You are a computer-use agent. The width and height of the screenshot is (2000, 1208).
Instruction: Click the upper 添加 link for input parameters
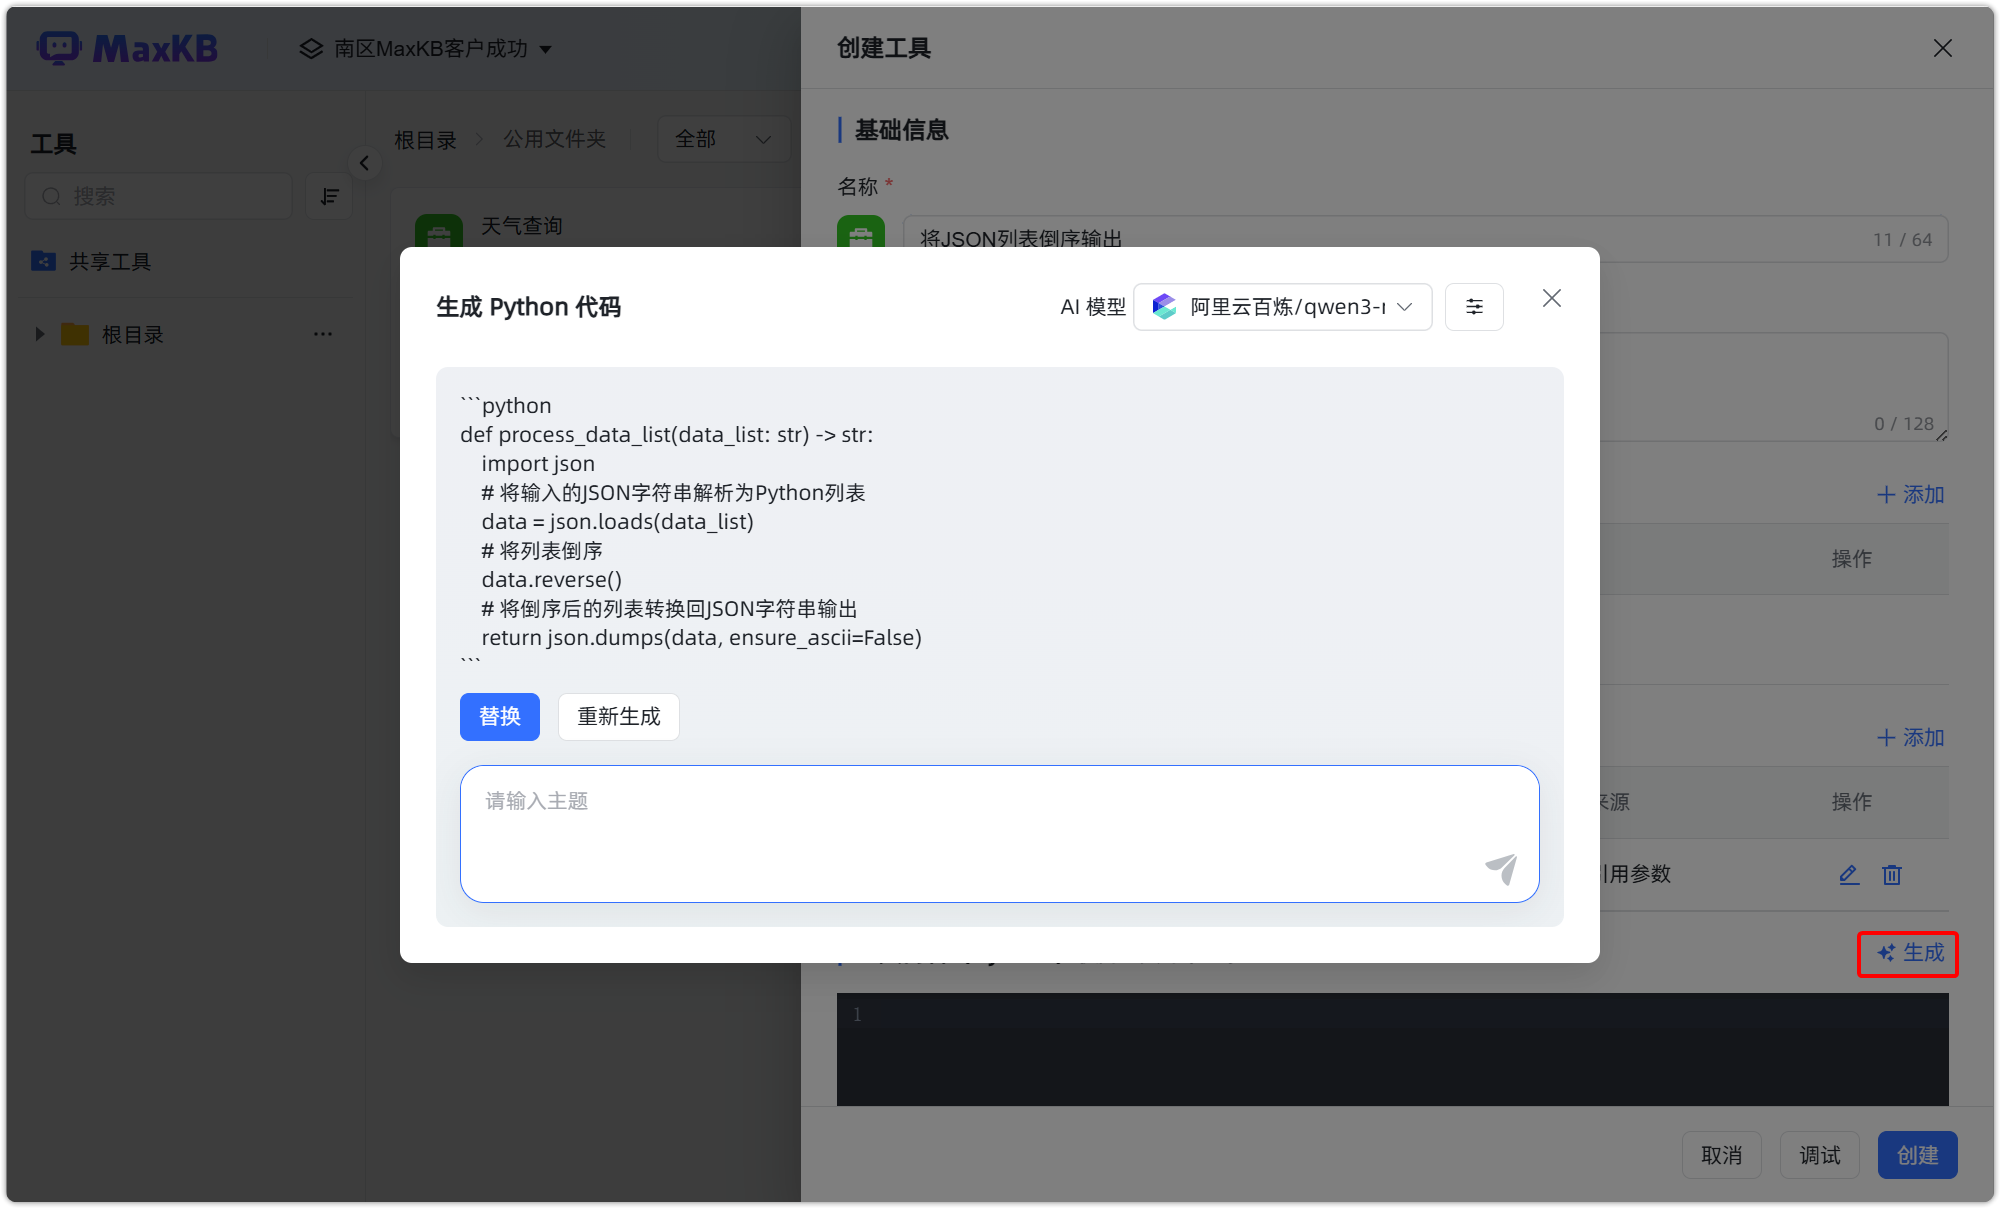coord(1910,495)
